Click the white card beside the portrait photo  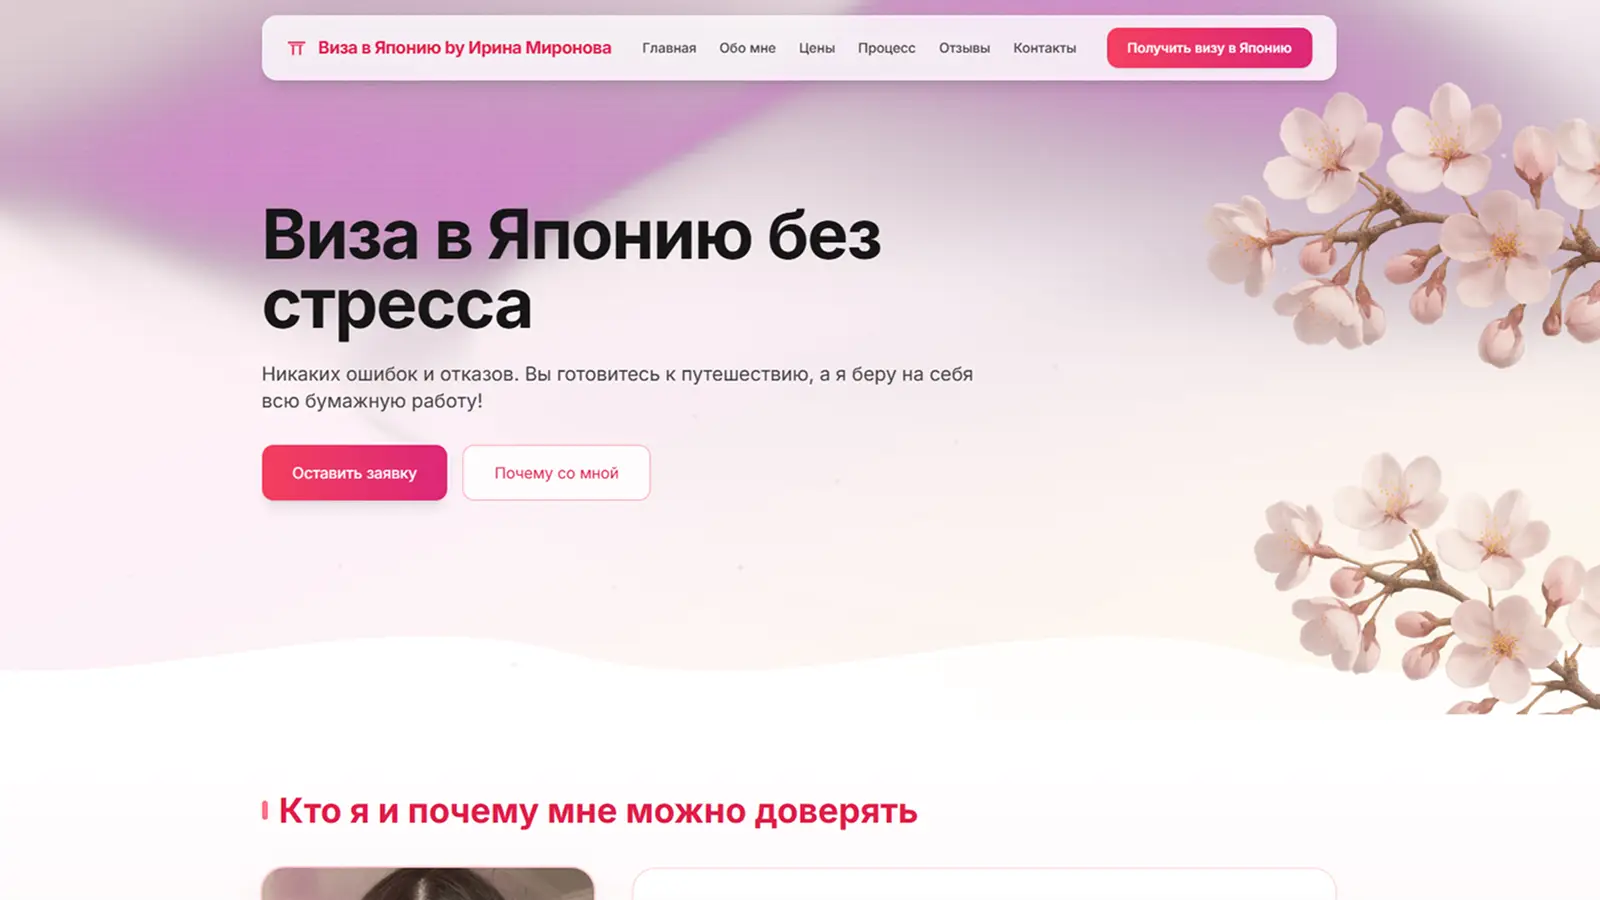(x=984, y=884)
